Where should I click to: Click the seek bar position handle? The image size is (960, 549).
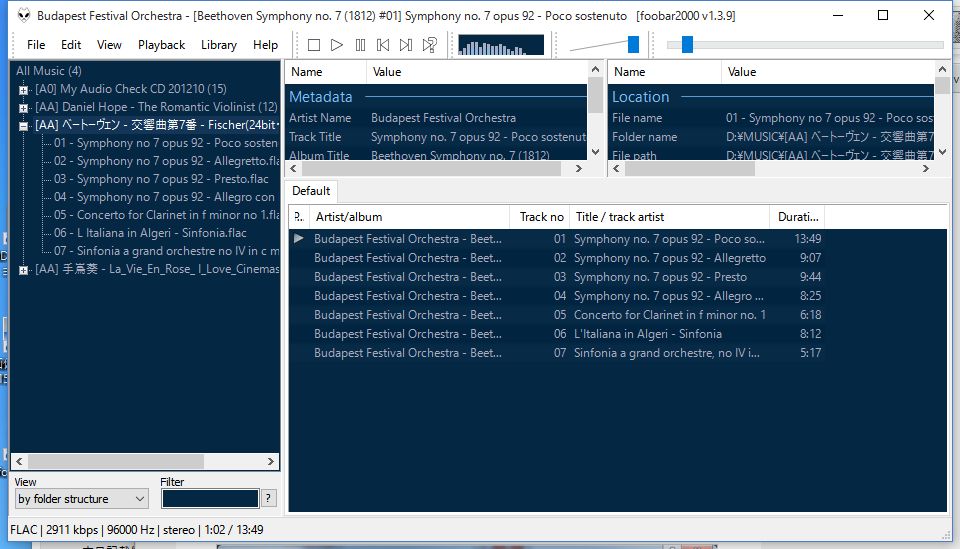point(687,44)
